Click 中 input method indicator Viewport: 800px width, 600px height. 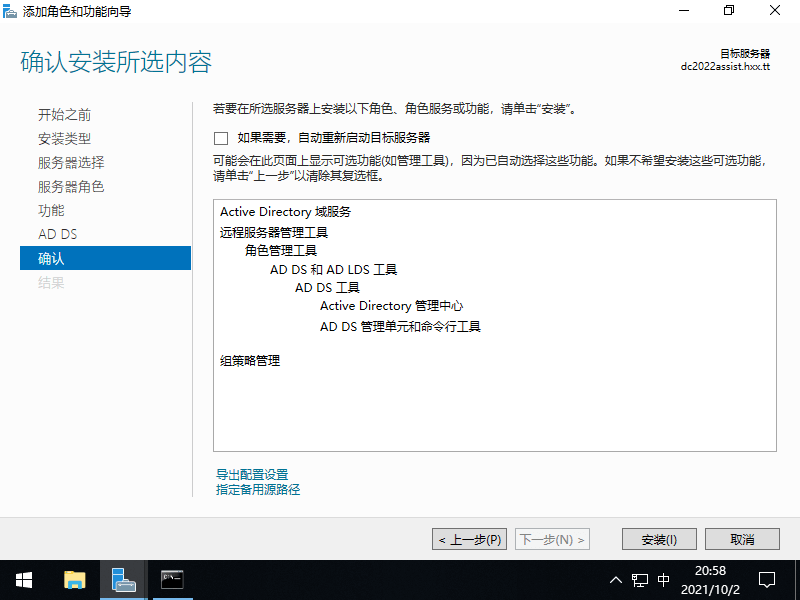664,580
